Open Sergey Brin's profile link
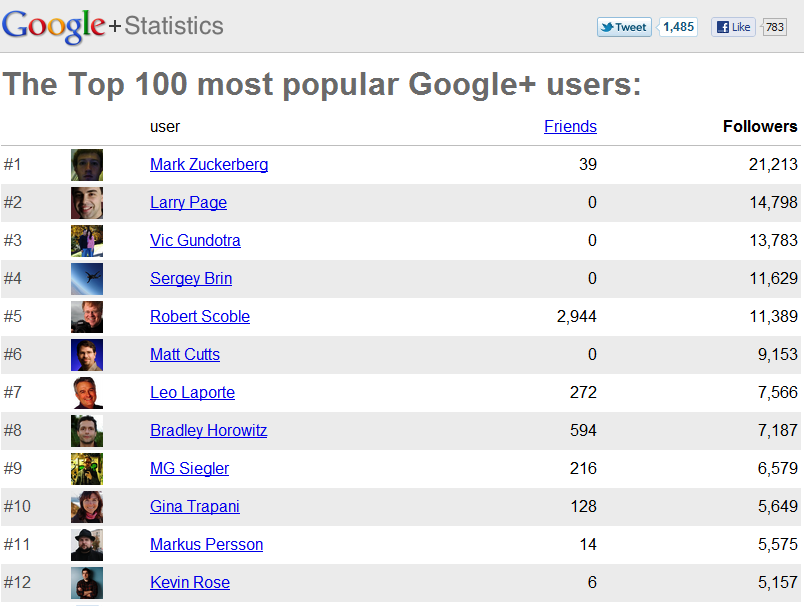This screenshot has width=804, height=606. (x=191, y=278)
